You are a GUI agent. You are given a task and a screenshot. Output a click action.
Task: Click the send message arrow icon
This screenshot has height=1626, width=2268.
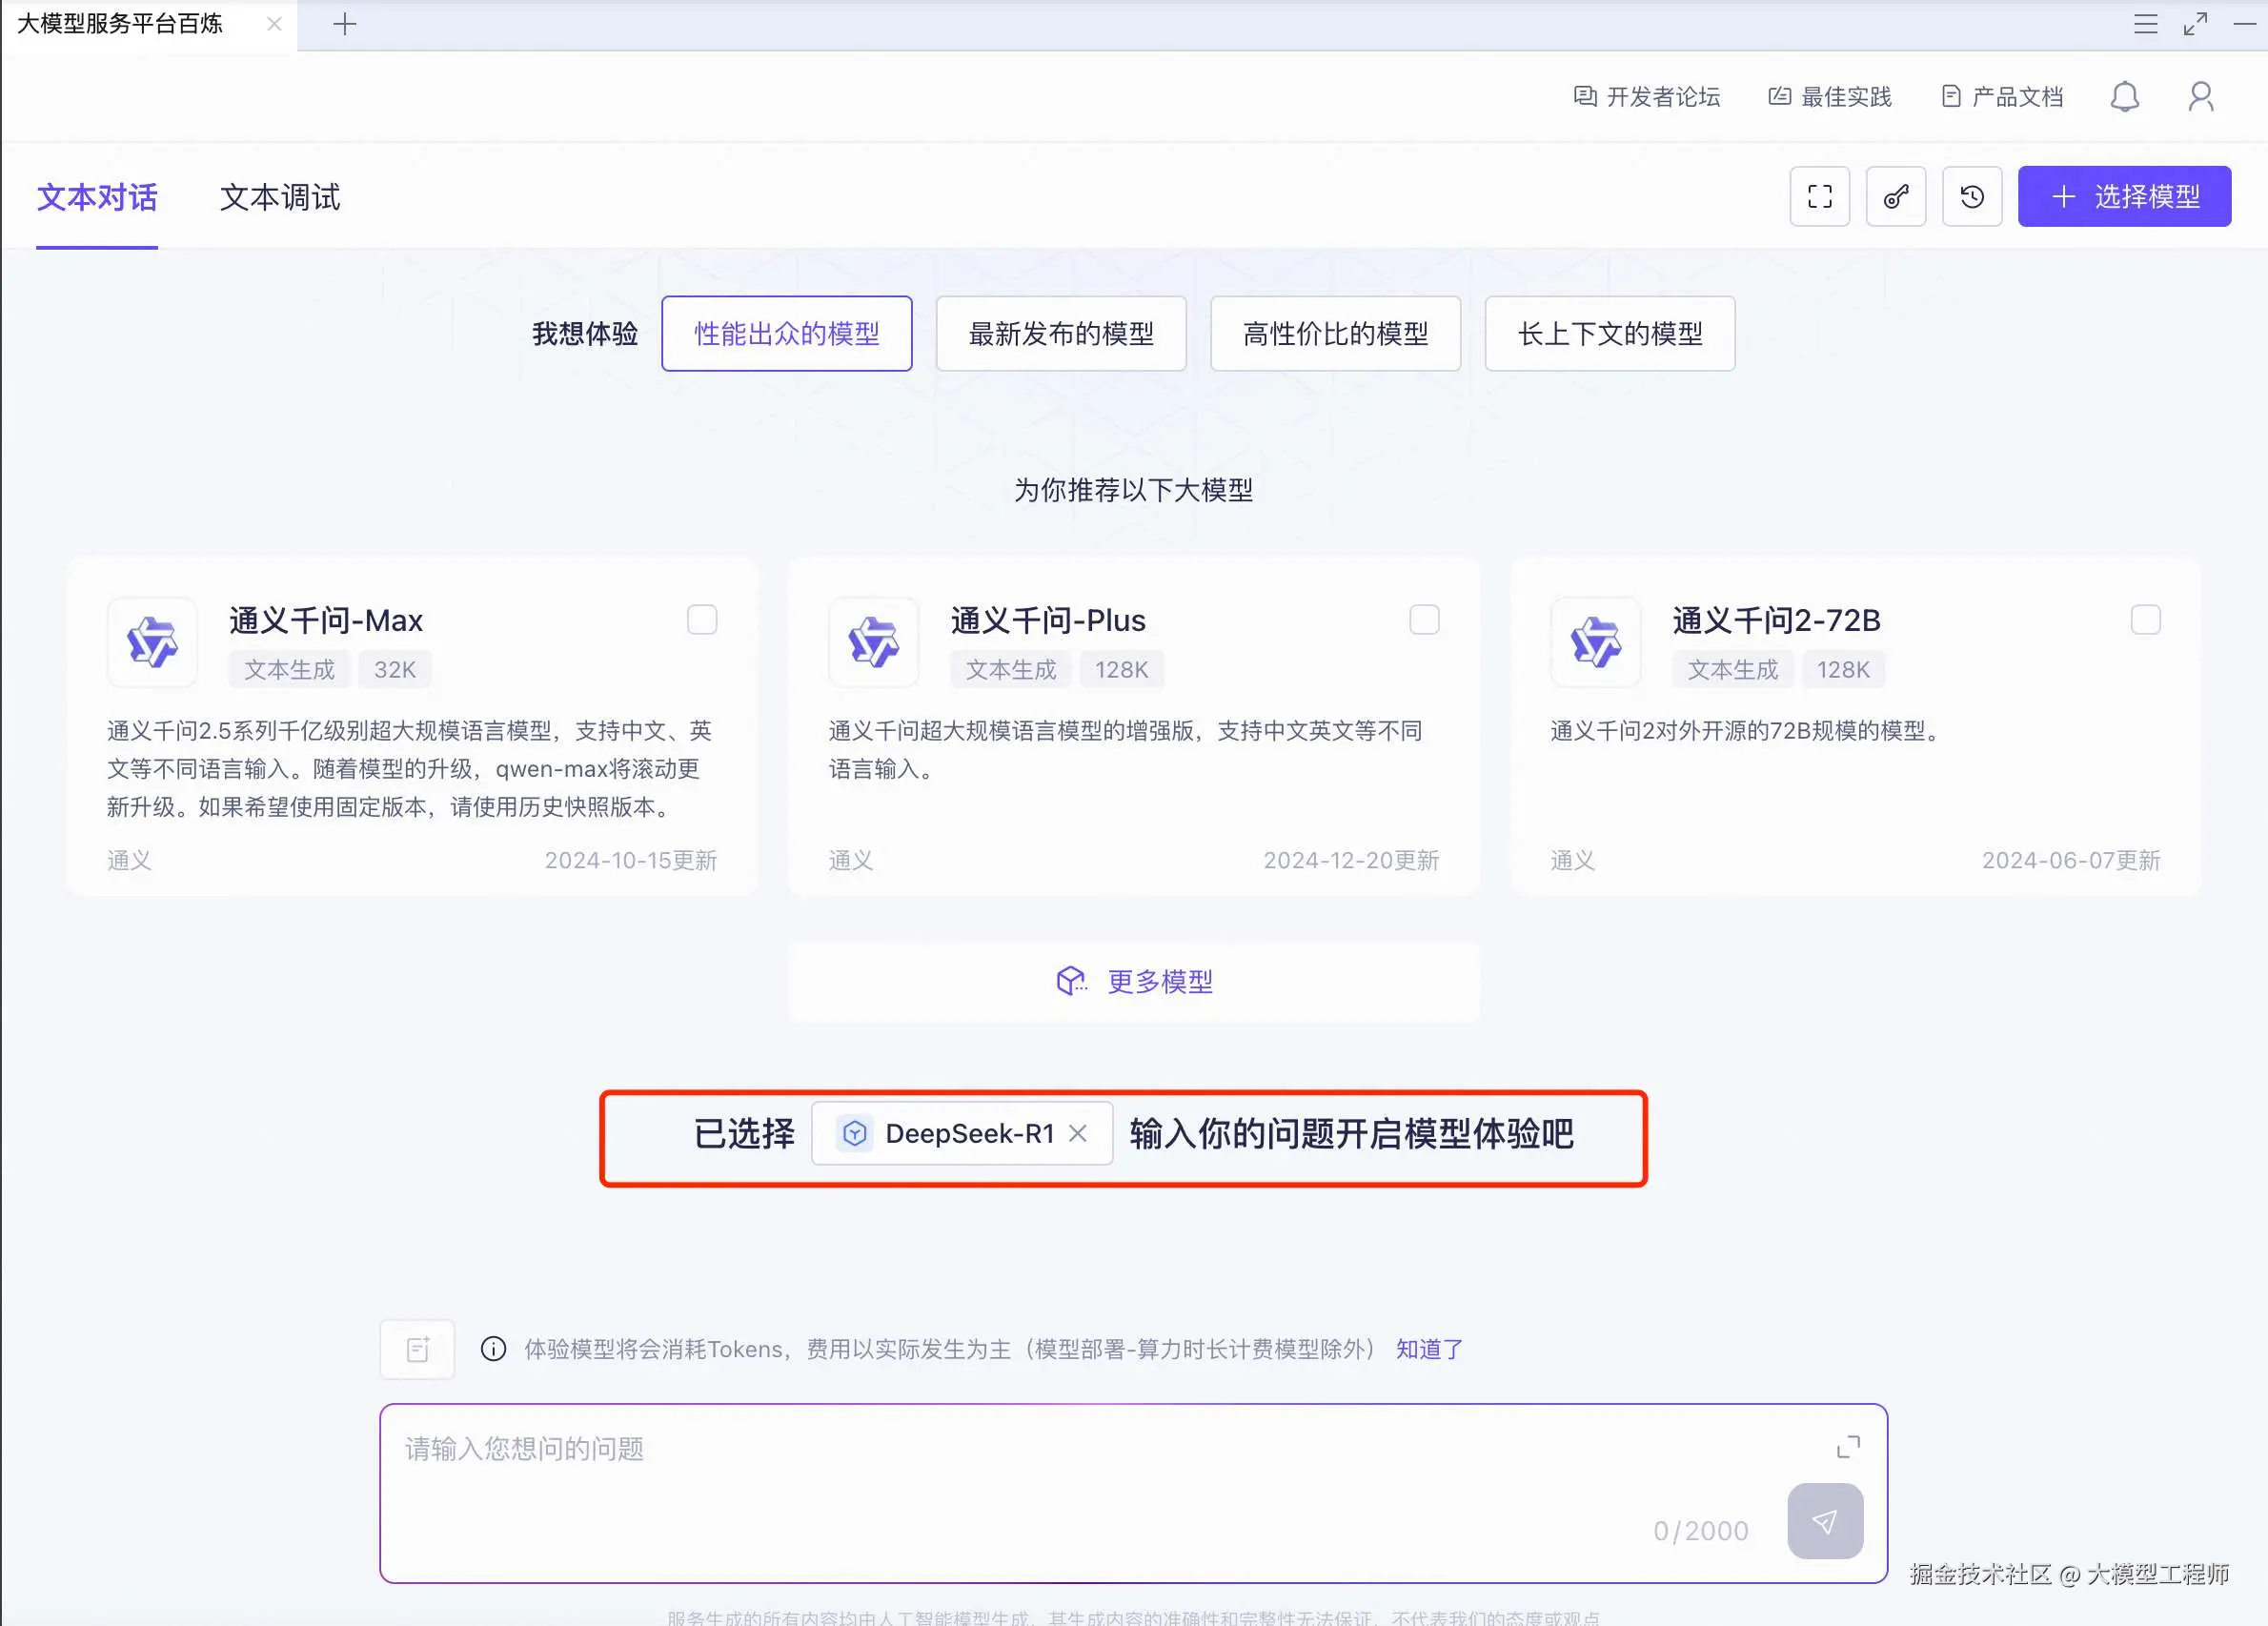[1824, 1521]
